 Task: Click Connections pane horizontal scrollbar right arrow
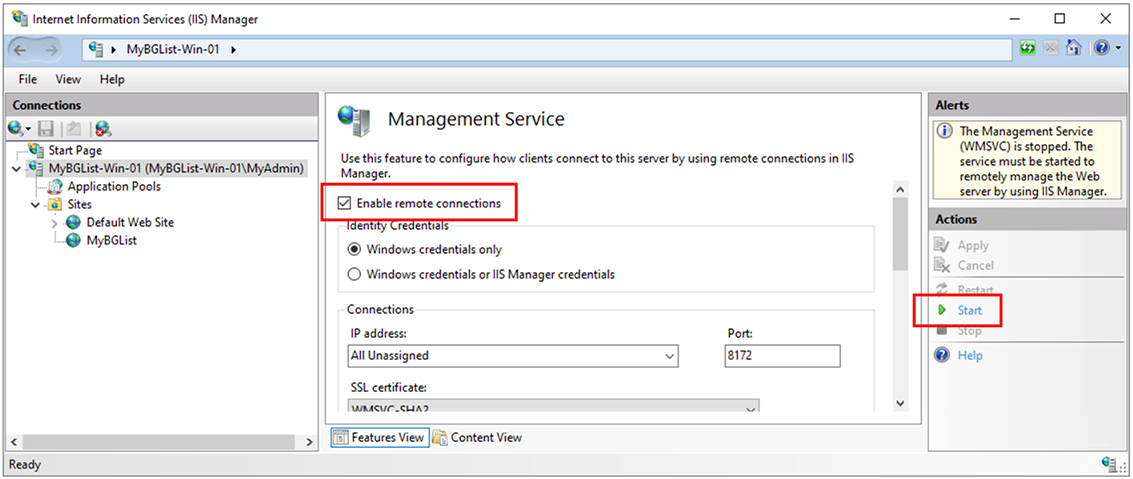click(309, 441)
